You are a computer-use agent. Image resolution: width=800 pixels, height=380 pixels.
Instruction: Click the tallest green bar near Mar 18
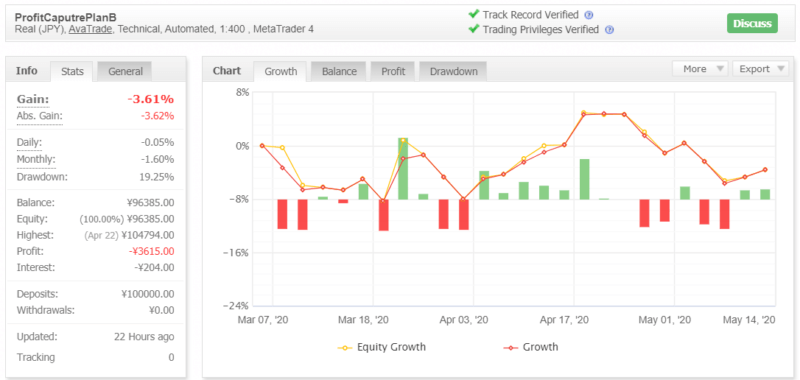point(403,168)
